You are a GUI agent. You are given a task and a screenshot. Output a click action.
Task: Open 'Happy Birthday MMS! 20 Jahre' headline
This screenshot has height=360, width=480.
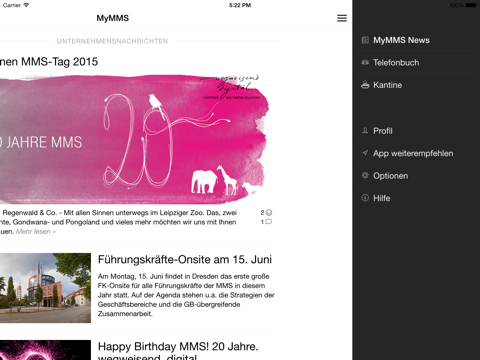178,351
